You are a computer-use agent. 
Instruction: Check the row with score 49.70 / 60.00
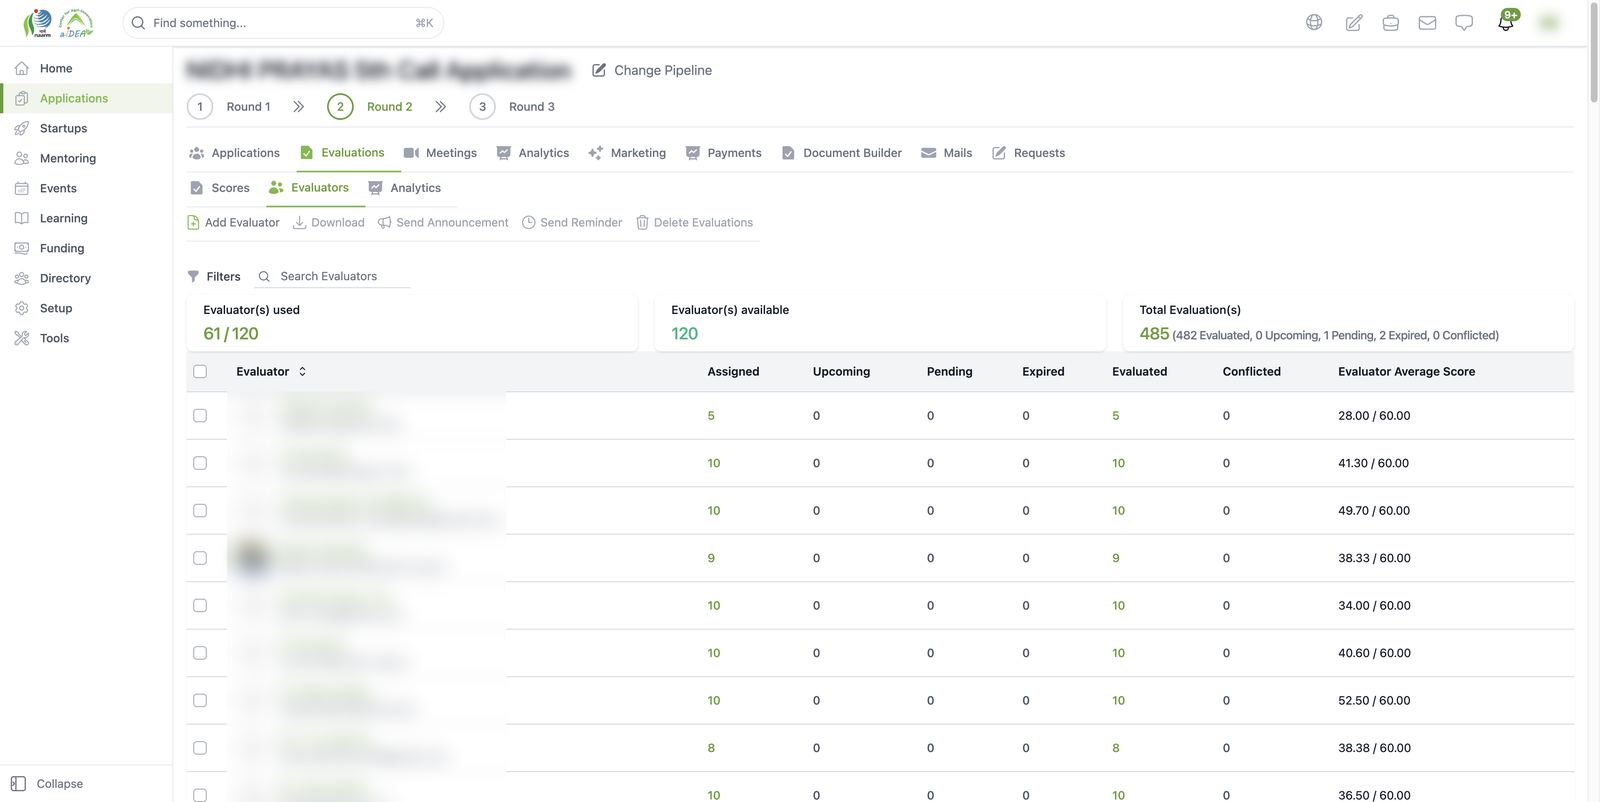coord(200,510)
